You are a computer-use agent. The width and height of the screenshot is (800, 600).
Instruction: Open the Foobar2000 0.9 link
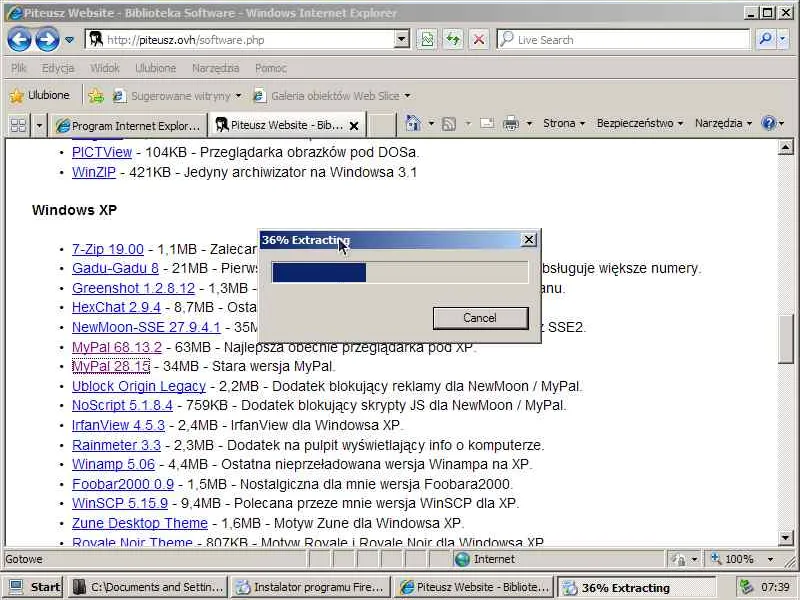pyautogui.click(x=123, y=484)
